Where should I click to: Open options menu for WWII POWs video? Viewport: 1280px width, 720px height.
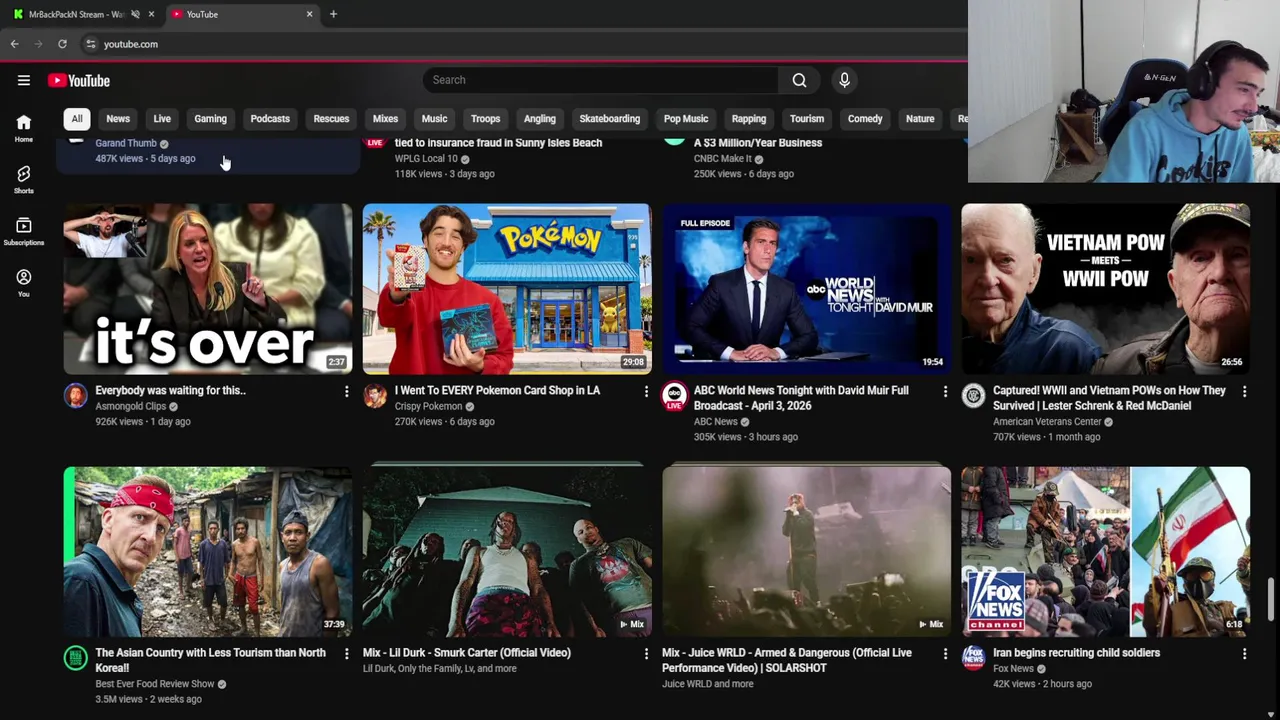(x=1244, y=391)
